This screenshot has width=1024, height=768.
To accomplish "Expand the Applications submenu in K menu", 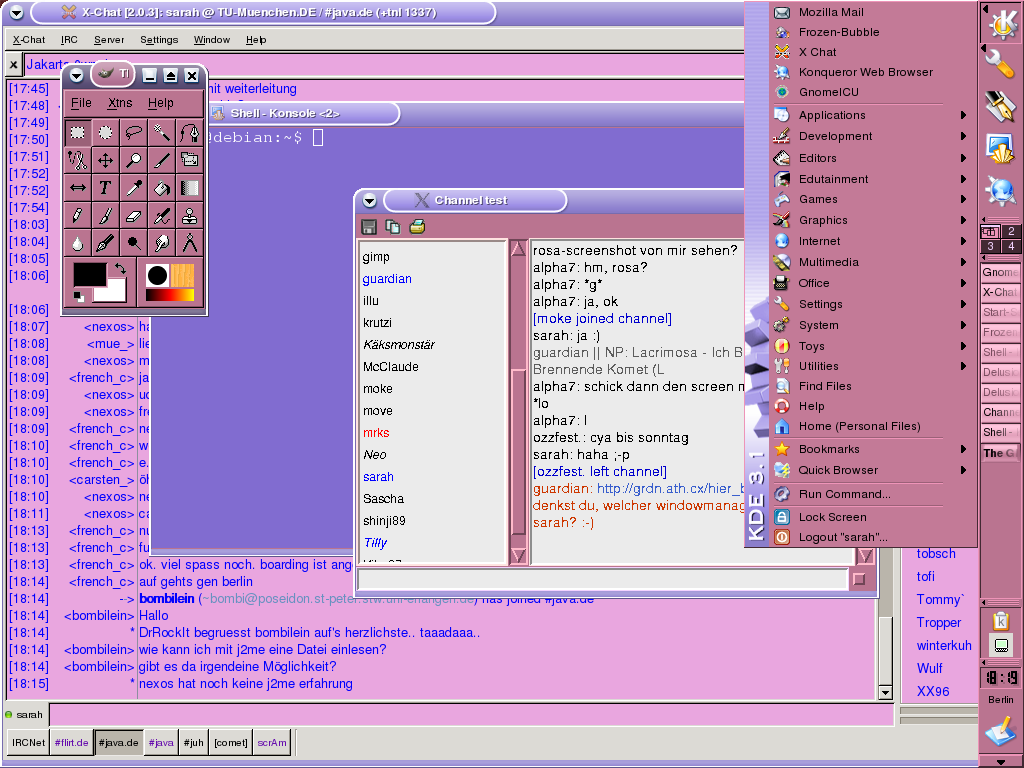I will coord(869,115).
